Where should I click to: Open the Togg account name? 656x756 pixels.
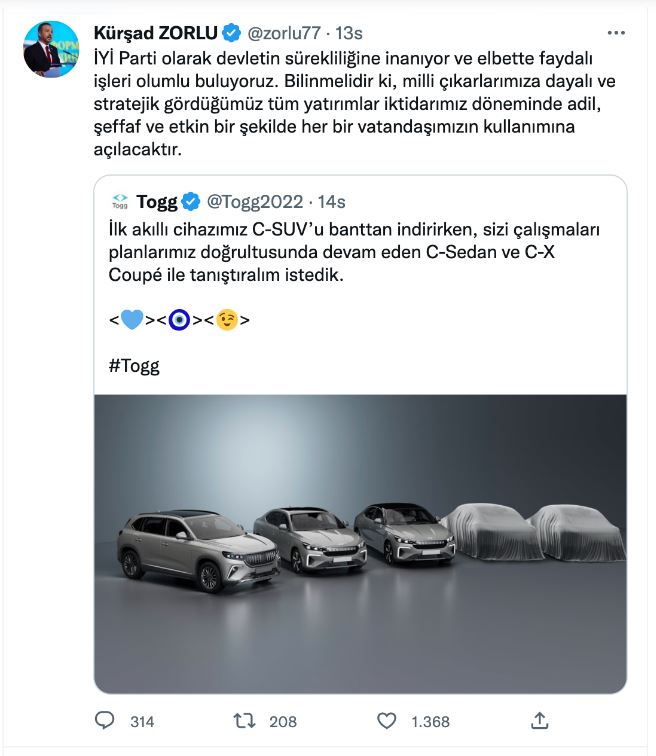[x=157, y=202]
